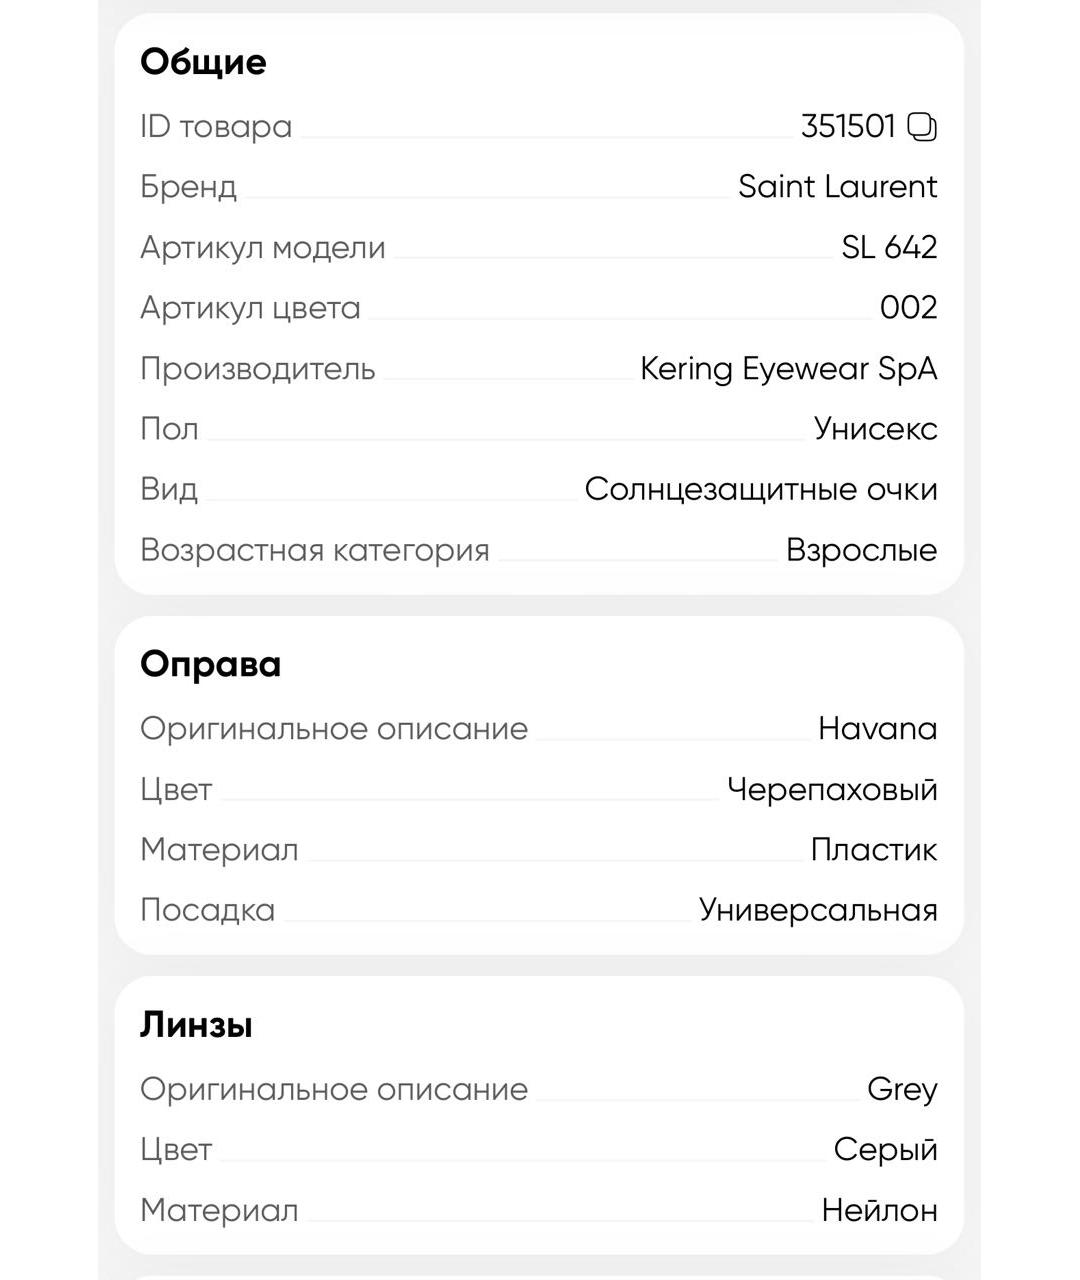This screenshot has height=1280, width=1080.
Task: Tap manufacturer Kering Eyewear SpA
Action: point(789,369)
